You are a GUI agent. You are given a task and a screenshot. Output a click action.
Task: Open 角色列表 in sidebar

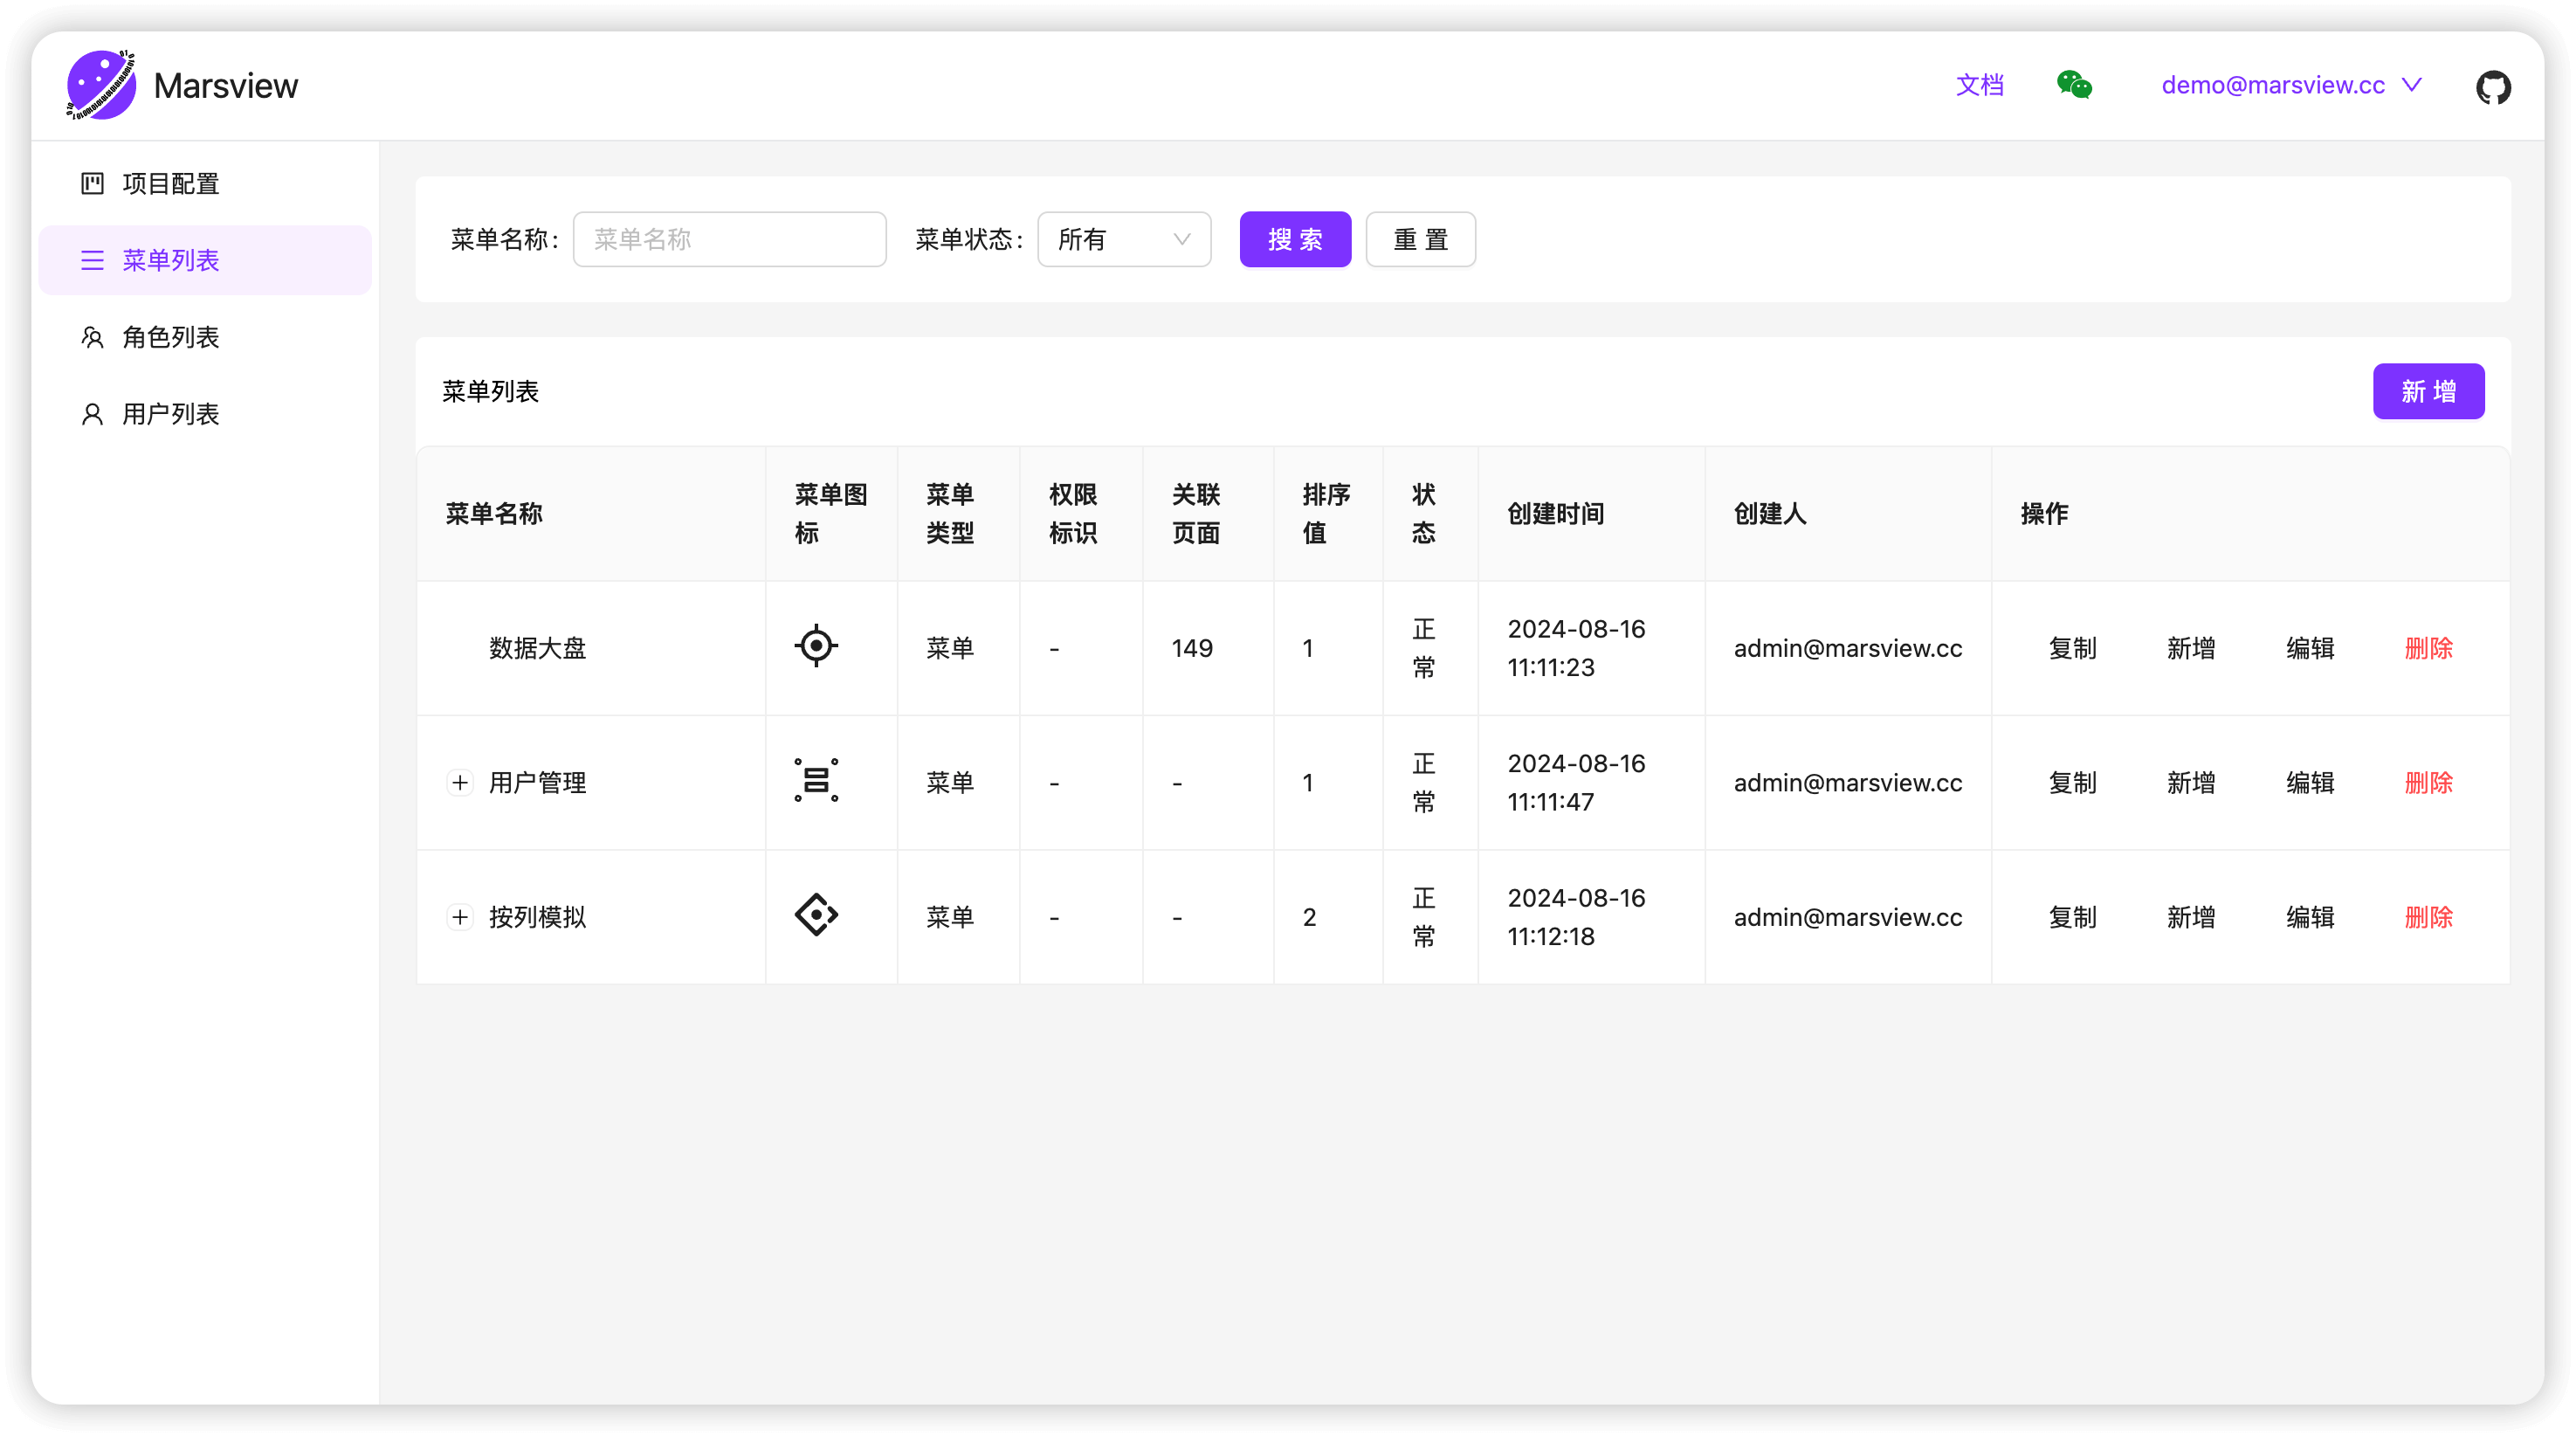tap(205, 337)
